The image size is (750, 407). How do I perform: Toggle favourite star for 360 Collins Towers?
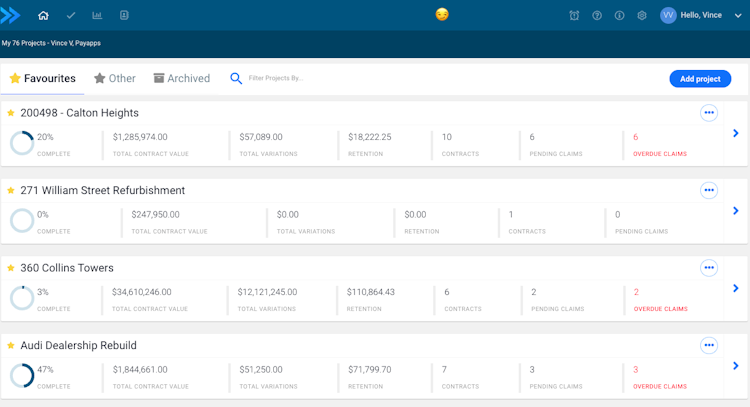click(x=11, y=268)
